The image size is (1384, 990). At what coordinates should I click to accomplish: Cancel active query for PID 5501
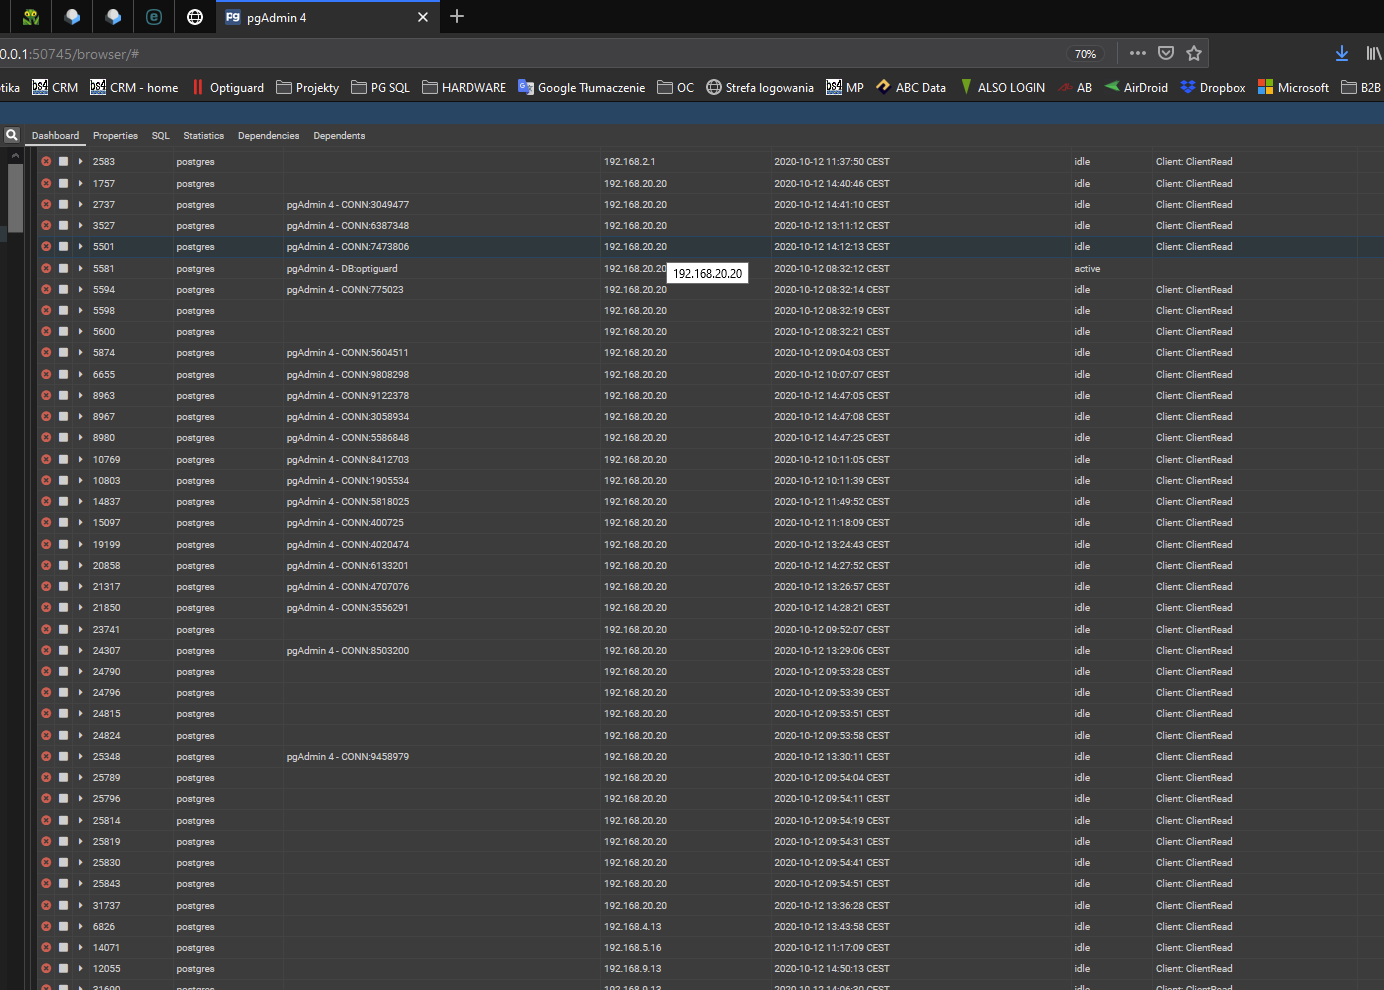pyautogui.click(x=63, y=246)
